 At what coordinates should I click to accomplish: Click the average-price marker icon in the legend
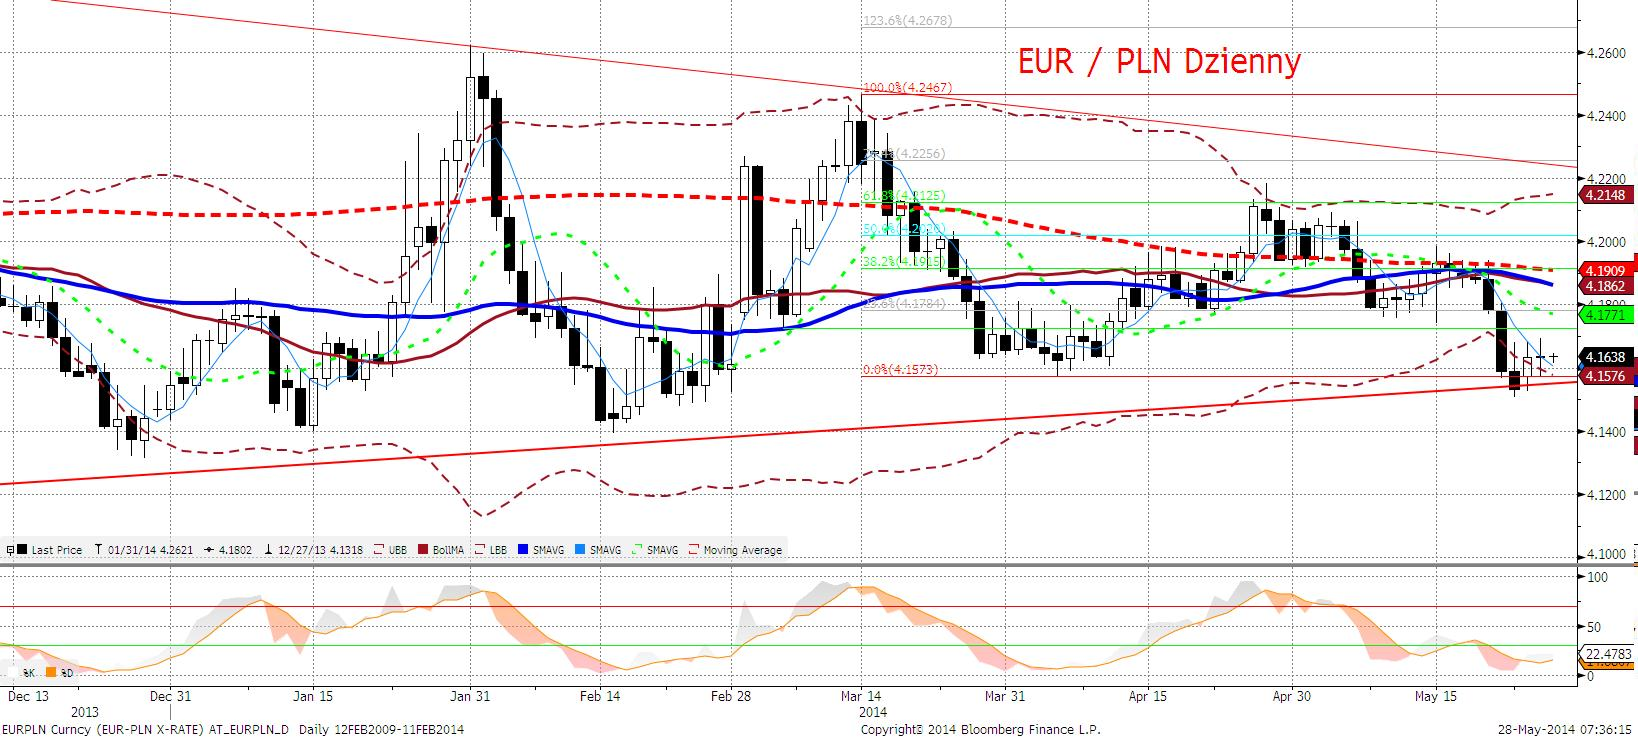pyautogui.click(x=209, y=550)
